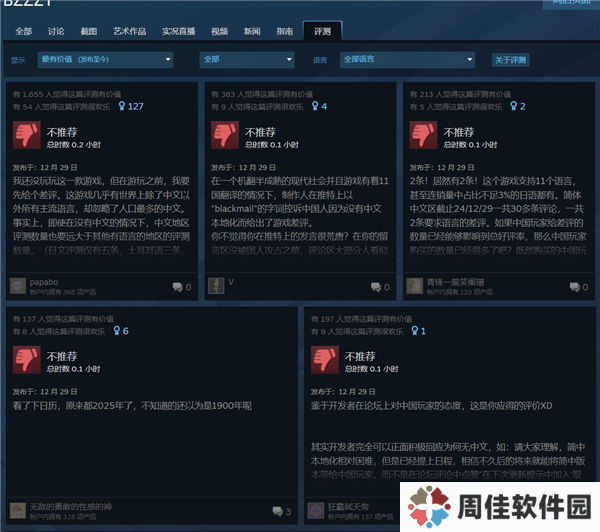Click 有 137 人觉得这篇评测有价值 text
The width and height of the screenshot is (600, 532).
point(63,319)
